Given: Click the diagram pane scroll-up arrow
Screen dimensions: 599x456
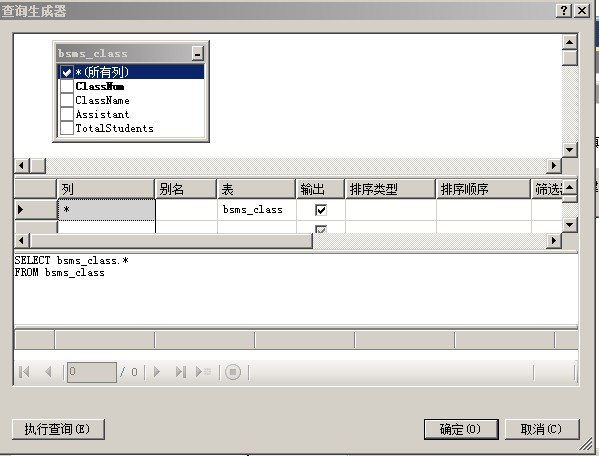Looking at the screenshot, I should tap(570, 42).
